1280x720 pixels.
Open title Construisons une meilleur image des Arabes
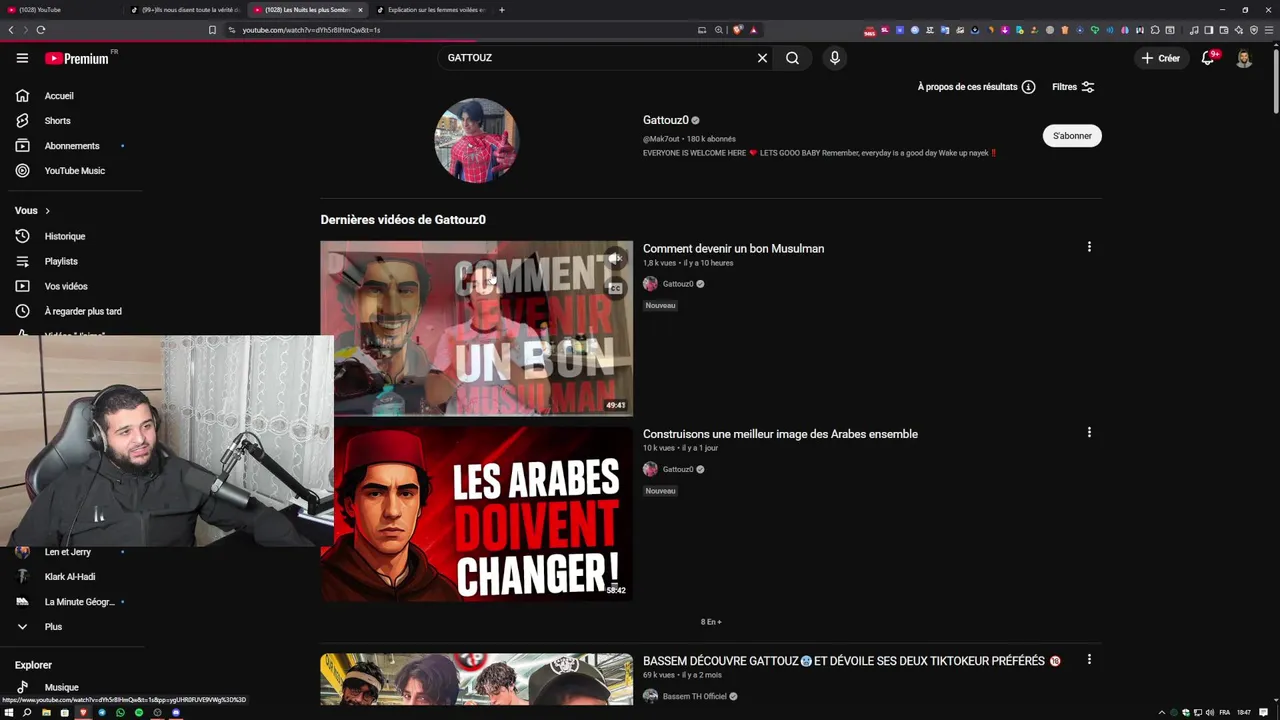click(780, 434)
